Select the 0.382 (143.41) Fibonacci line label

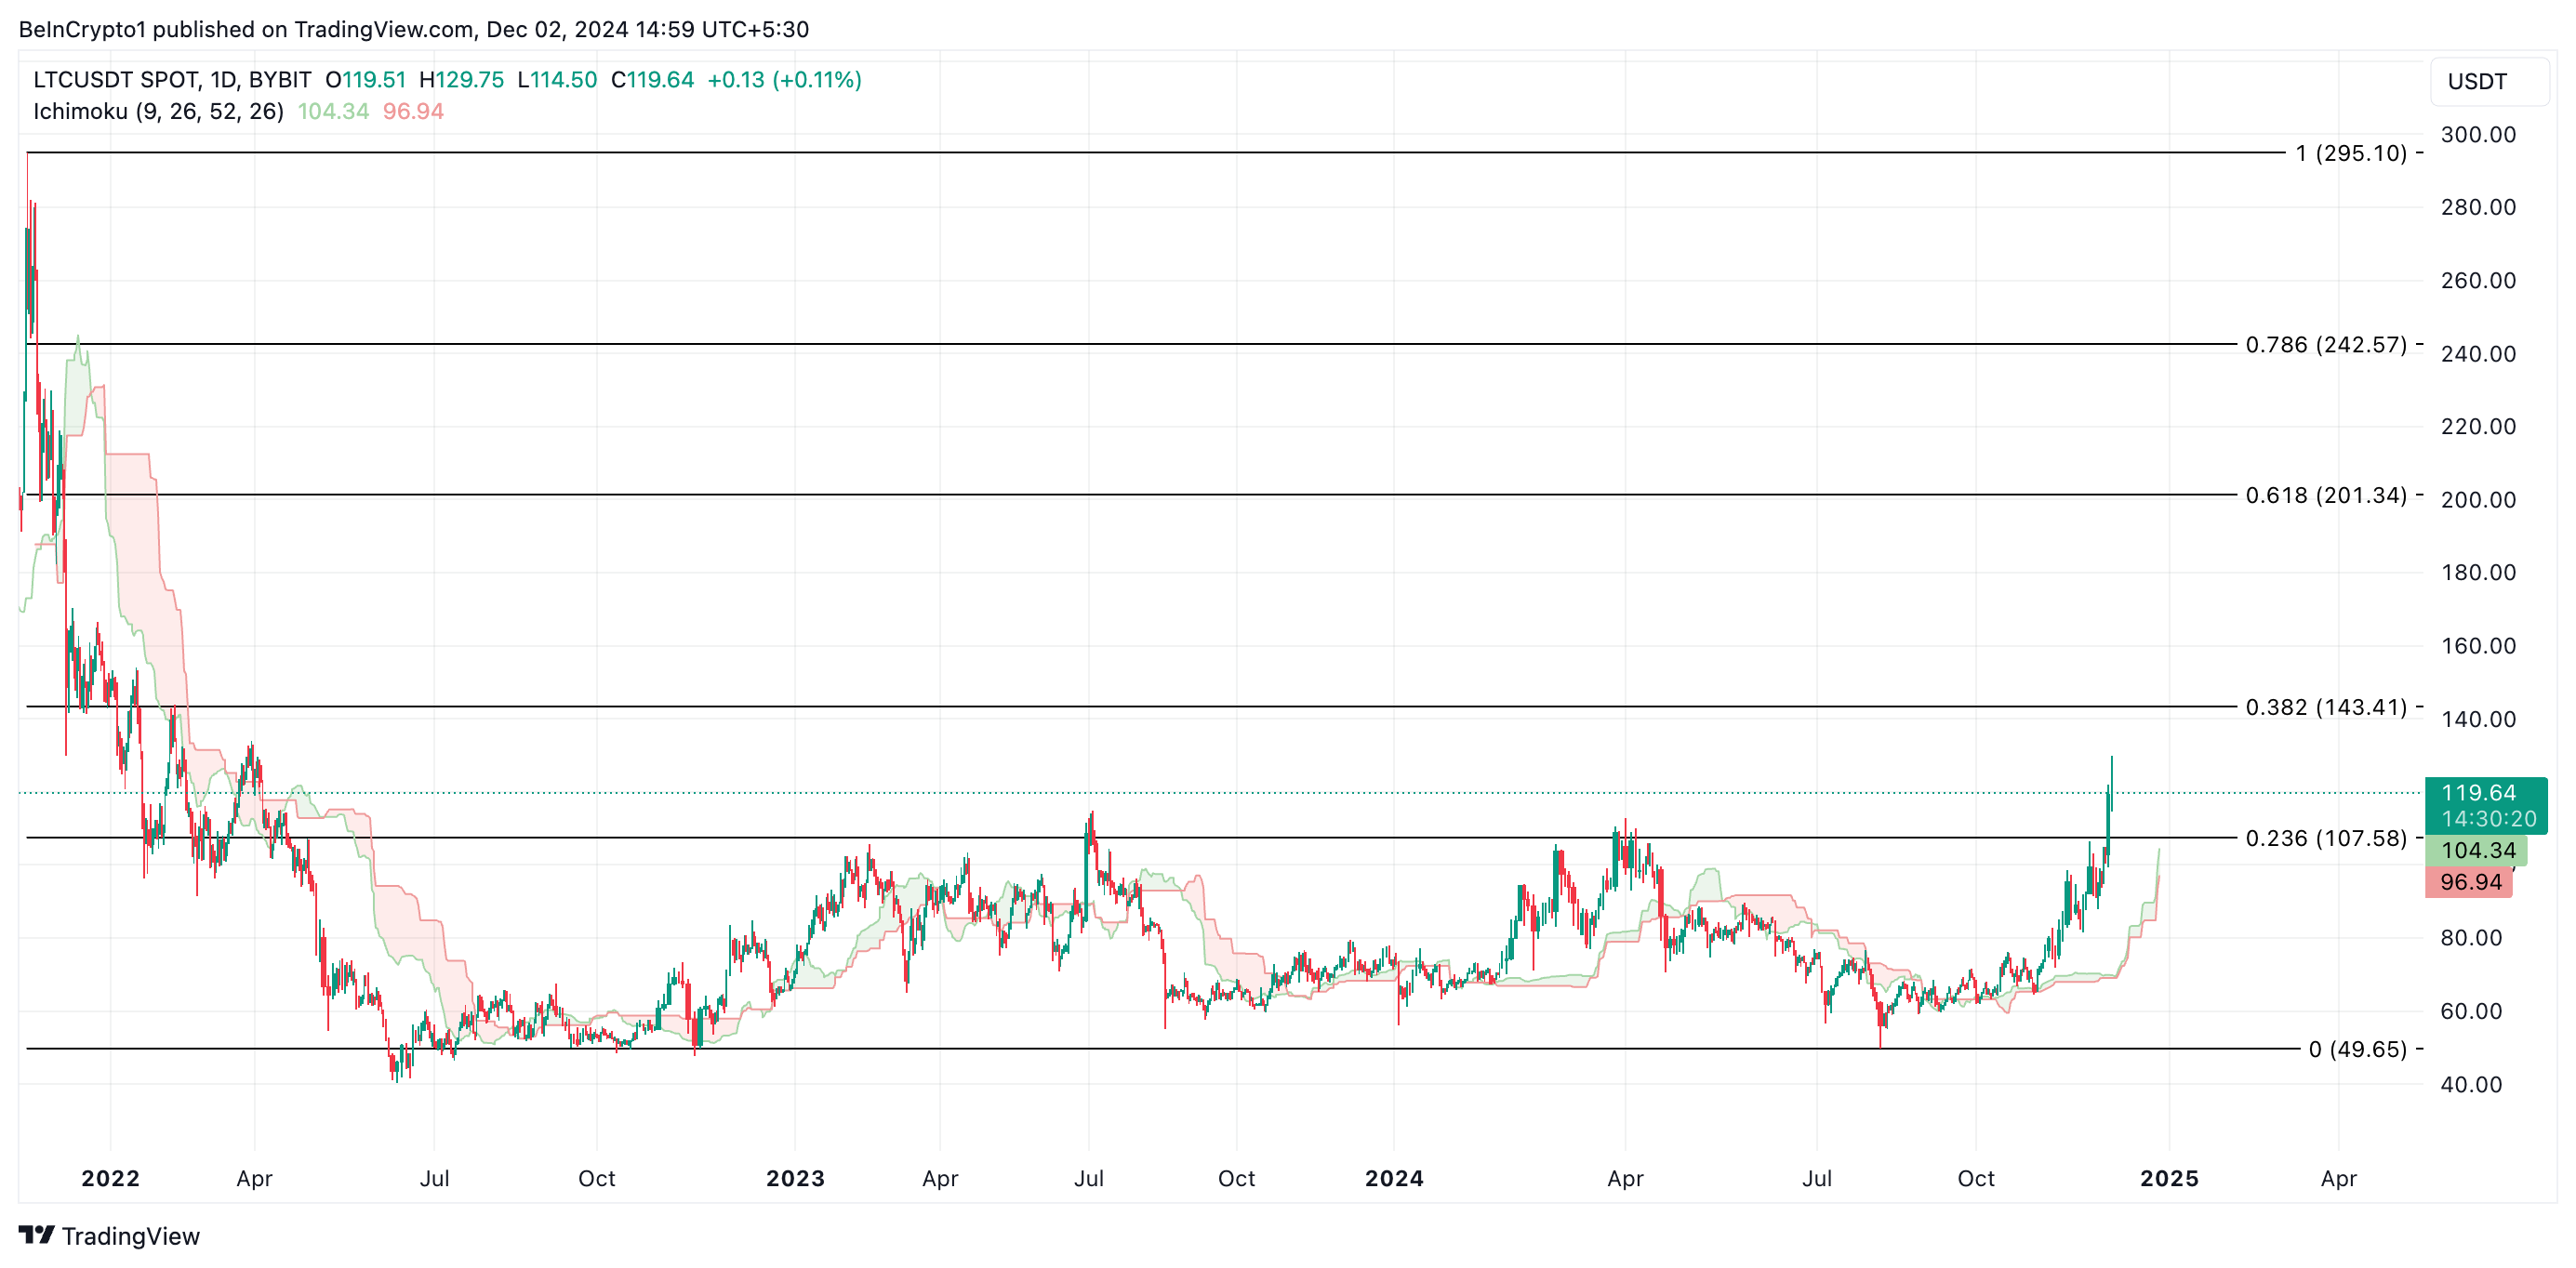point(2325,707)
